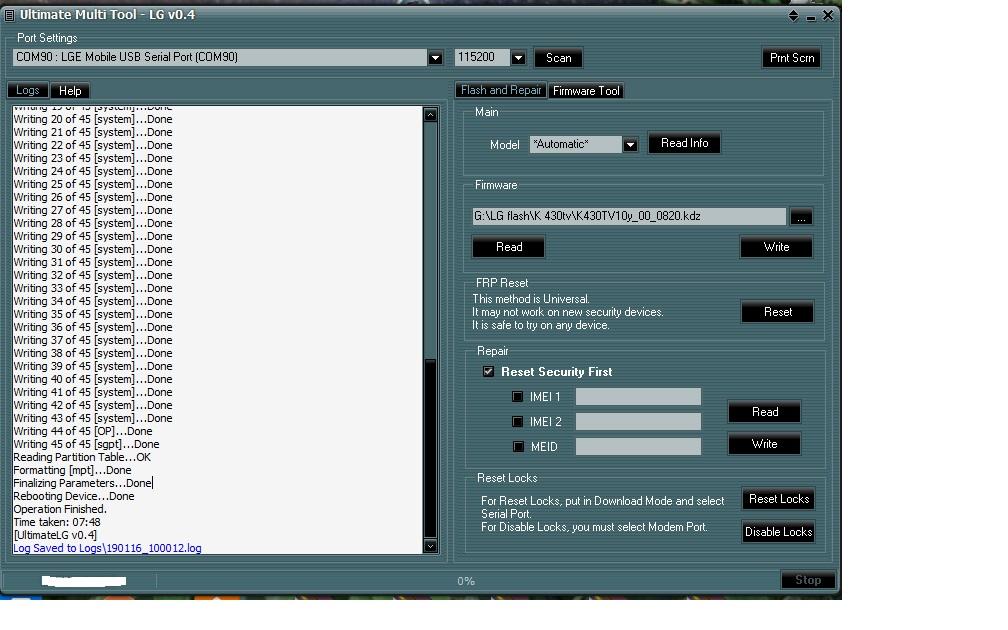Click the MEID input field

tap(638, 446)
